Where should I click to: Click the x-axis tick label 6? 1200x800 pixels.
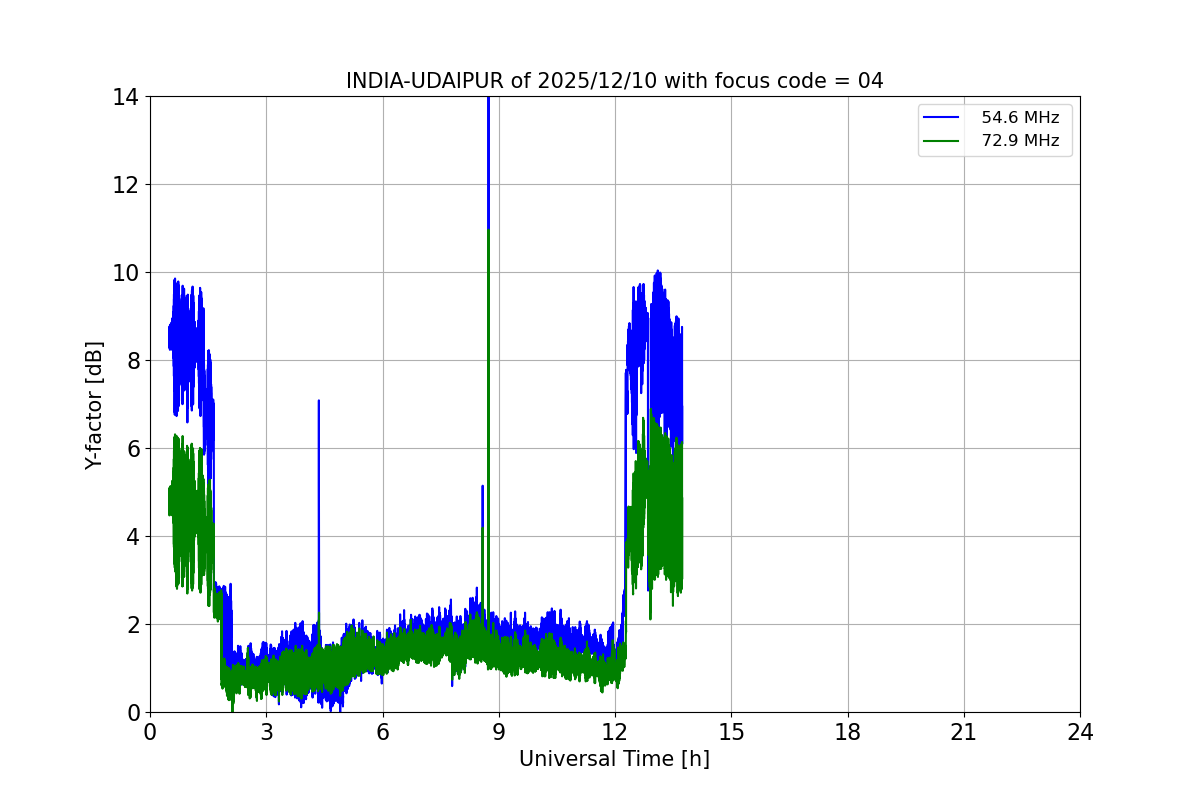pyautogui.click(x=383, y=732)
